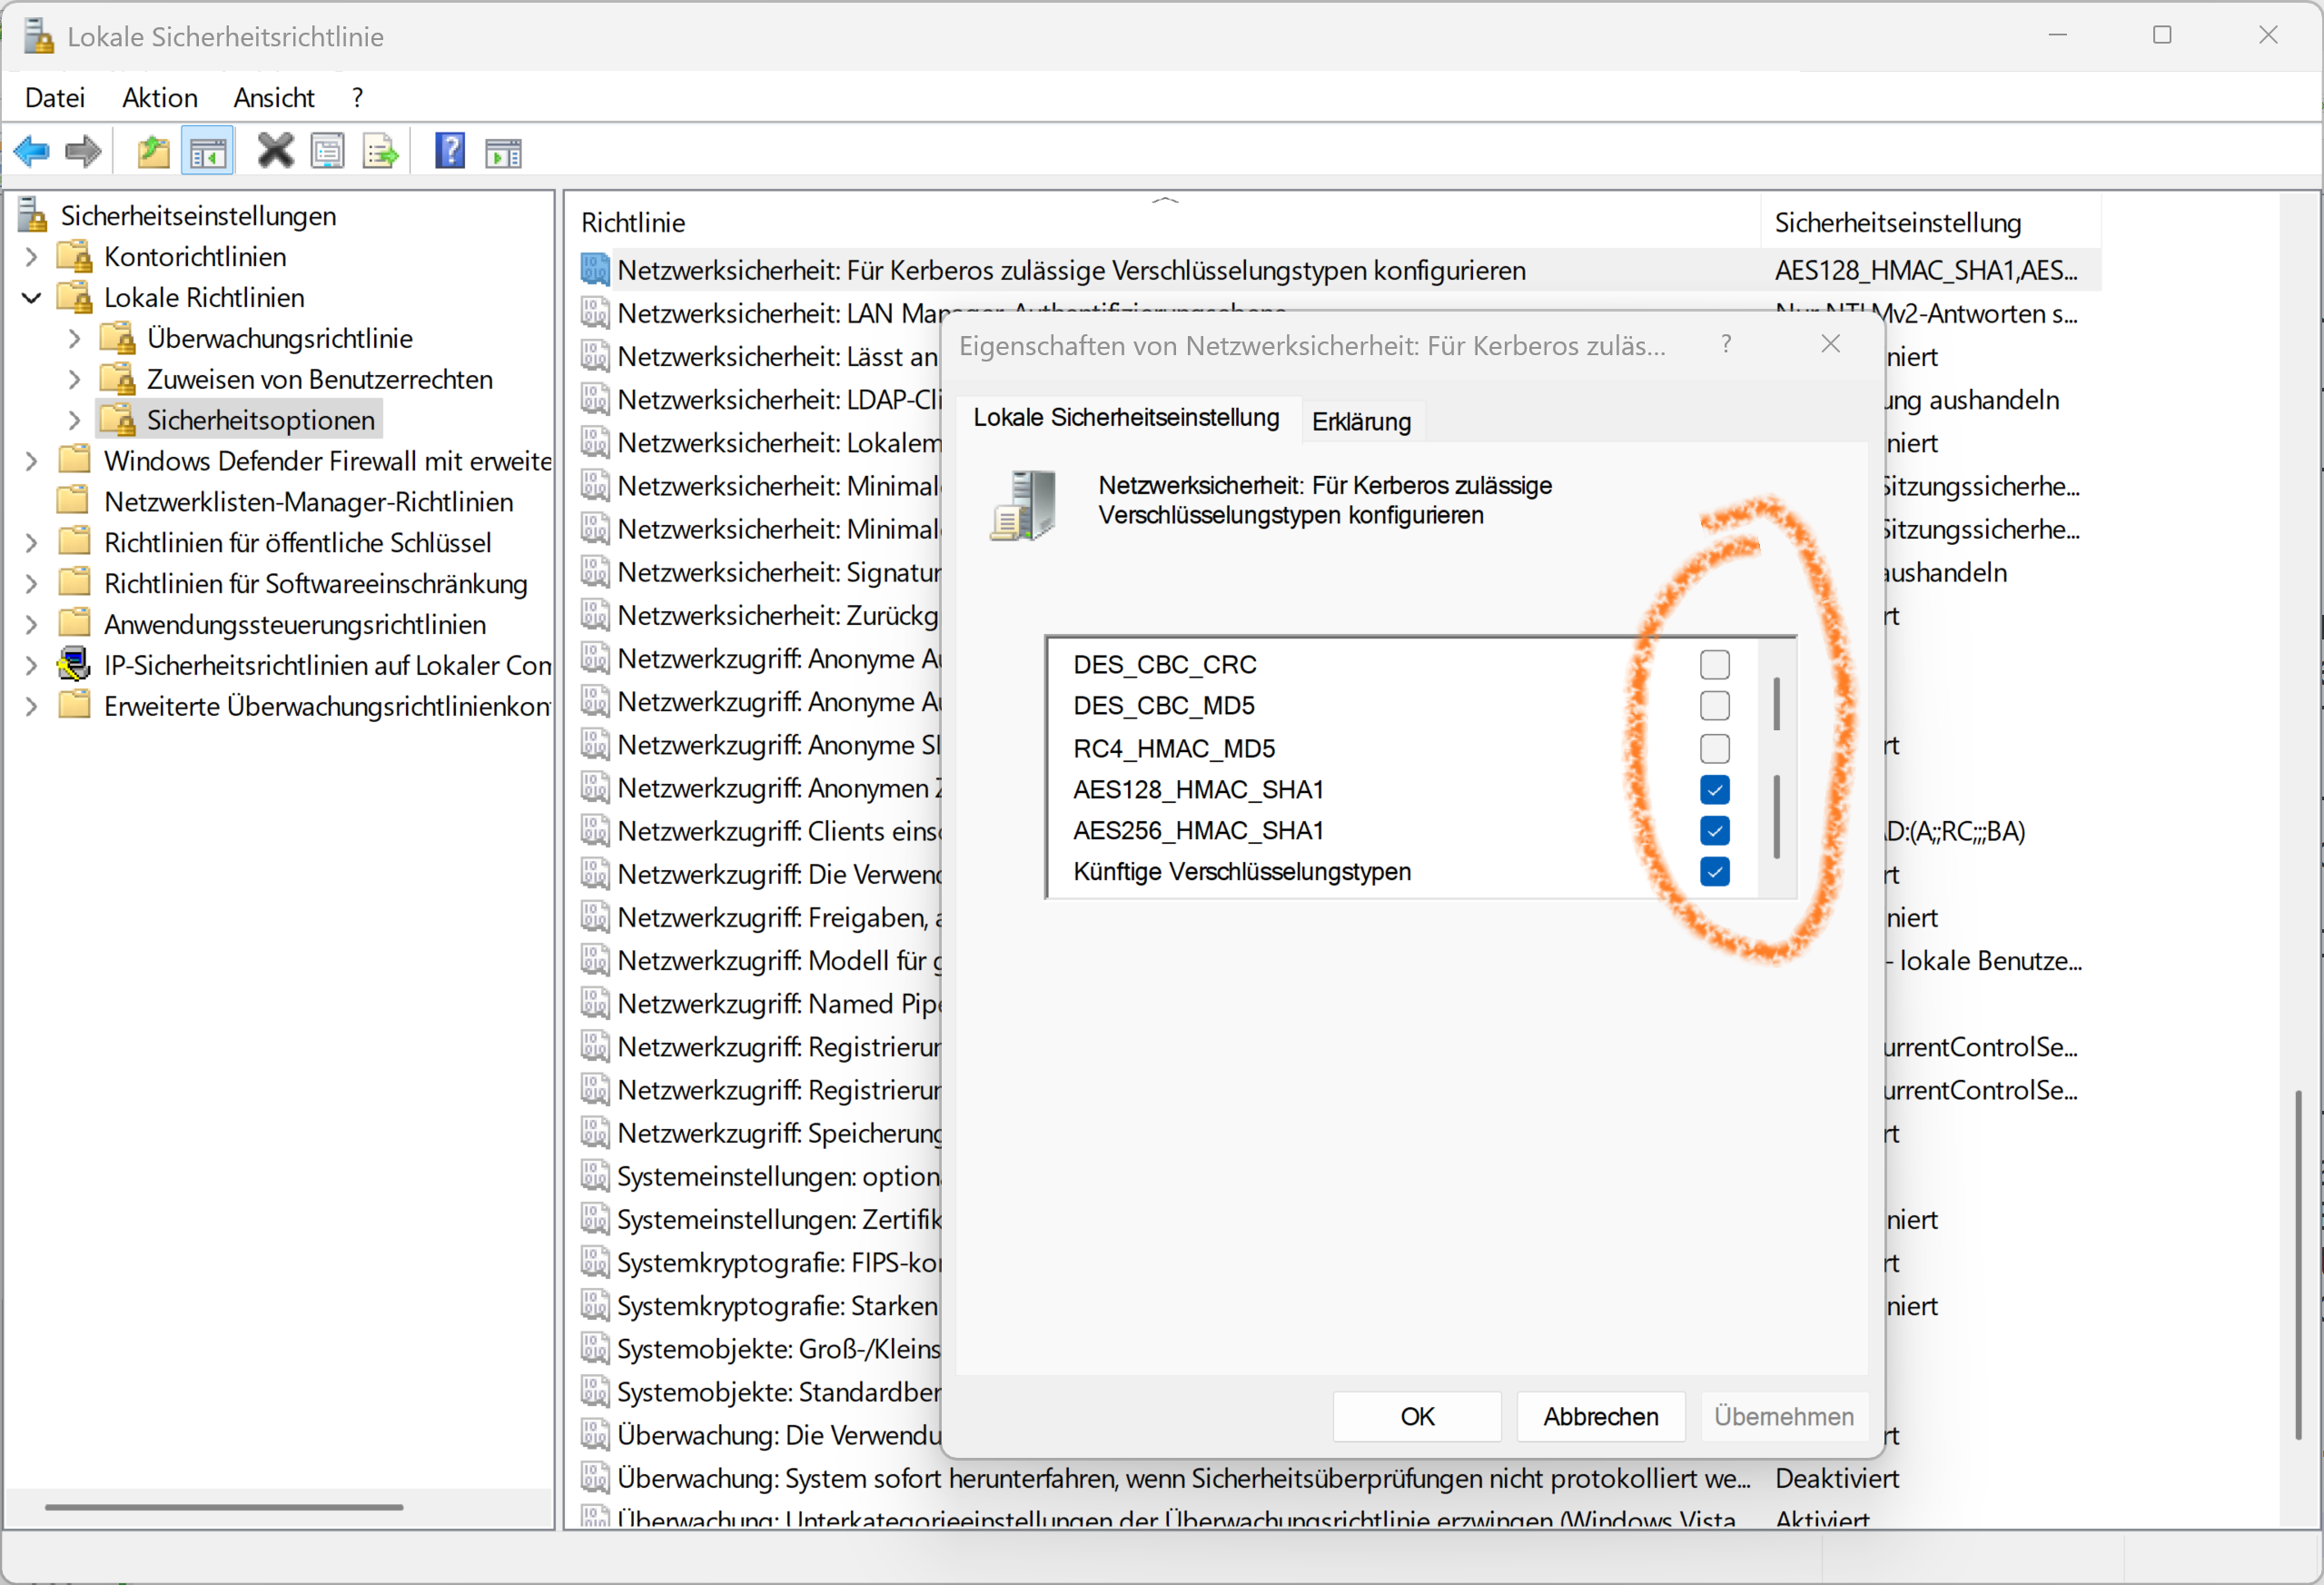Click the OK button in dialog
Viewport: 2324px width, 1585px height.
[1416, 1416]
